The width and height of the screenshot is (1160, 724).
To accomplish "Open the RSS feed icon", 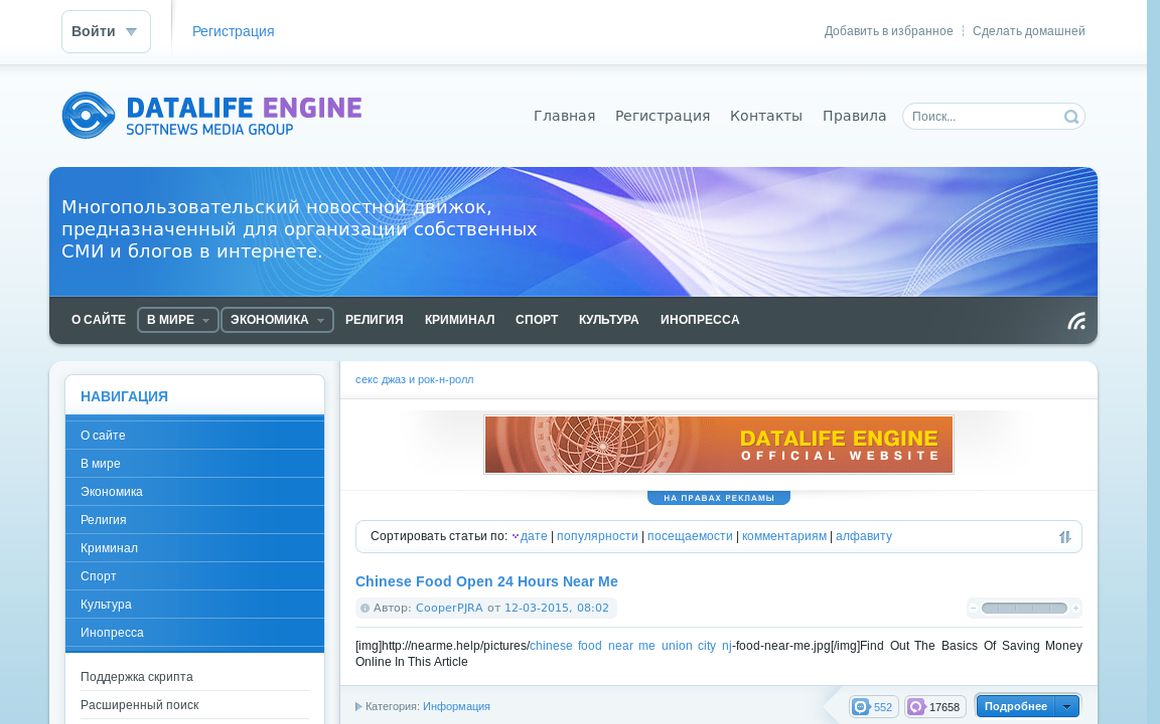I will [1076, 320].
